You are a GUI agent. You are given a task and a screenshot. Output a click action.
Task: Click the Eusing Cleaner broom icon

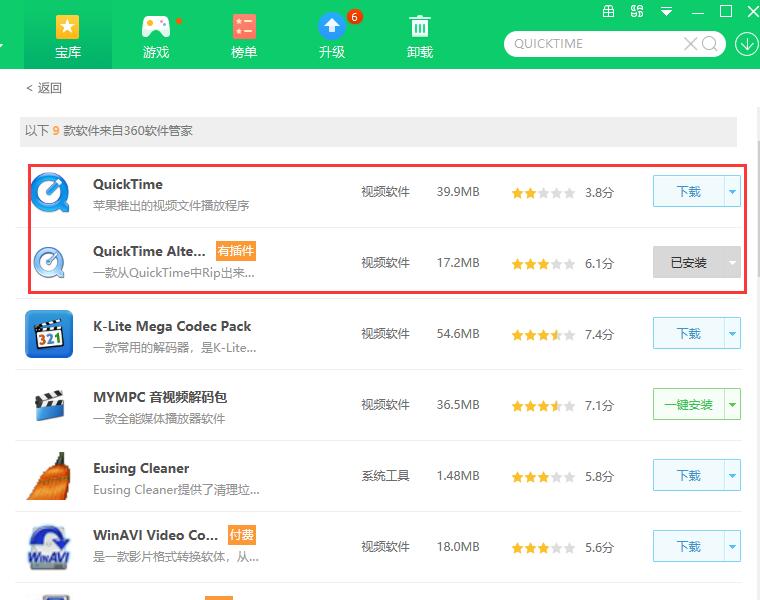(49, 476)
